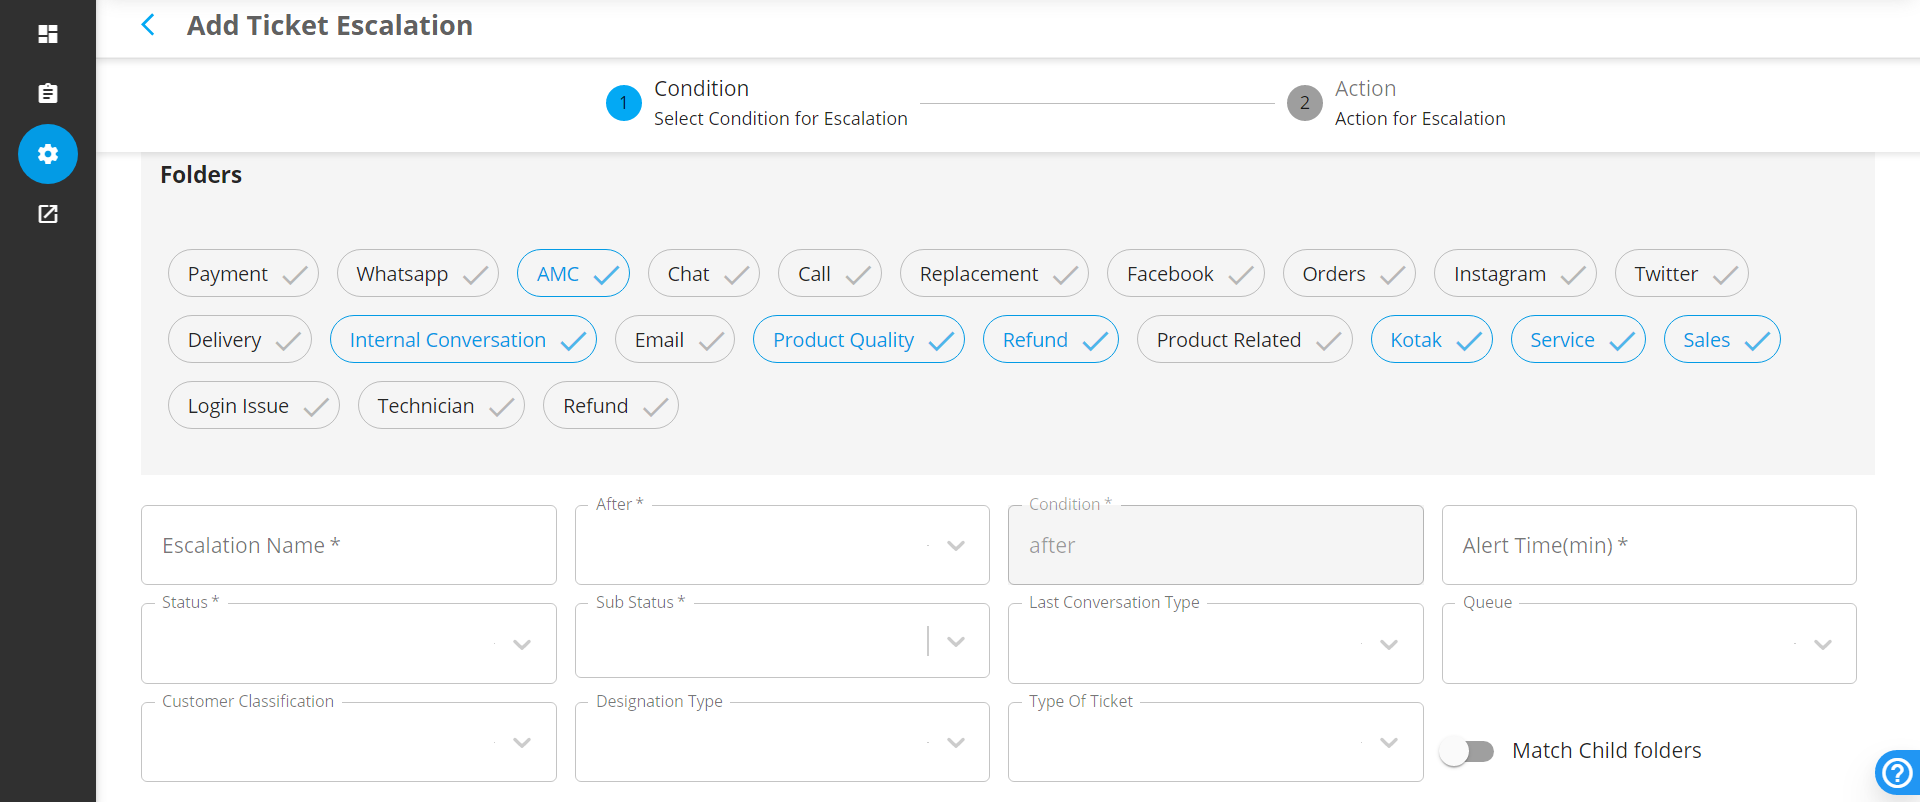Select the Login Issue folder chip
The width and height of the screenshot is (1920, 802).
[254, 406]
